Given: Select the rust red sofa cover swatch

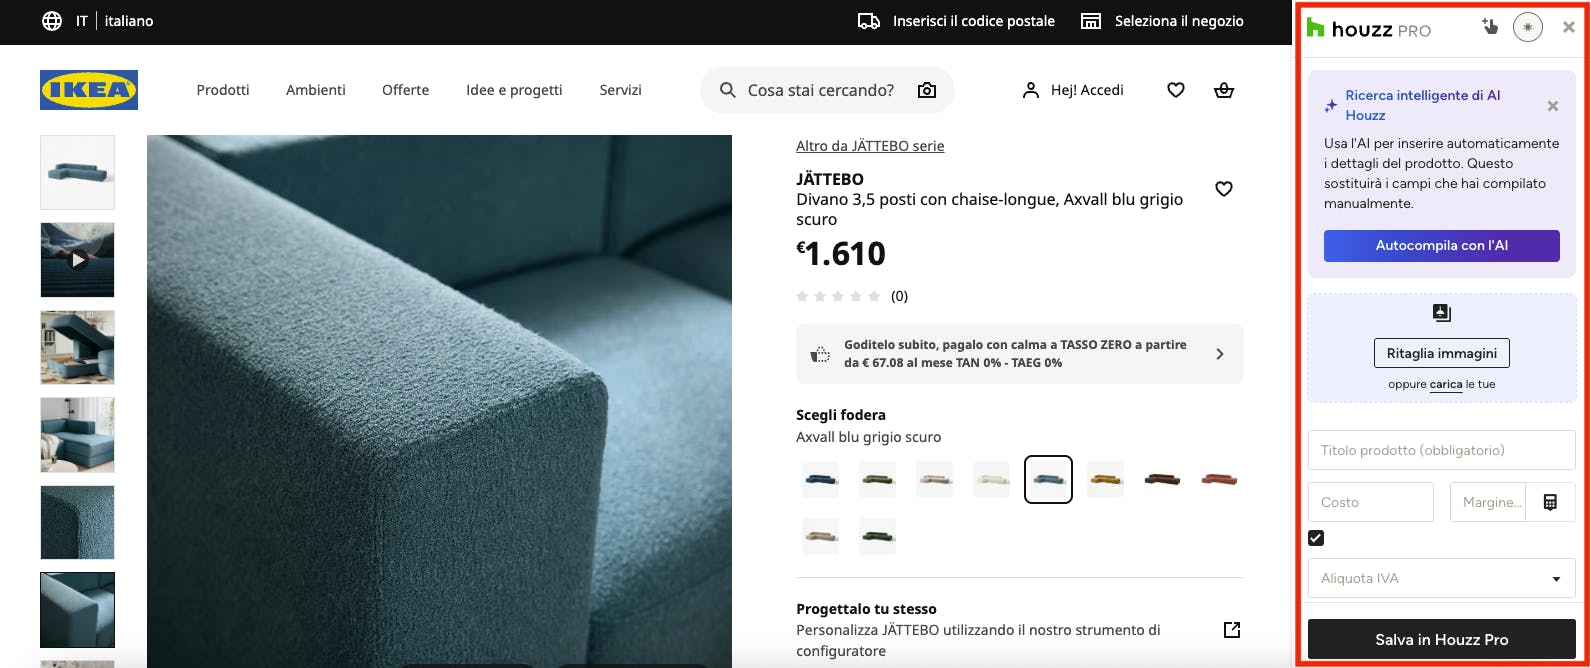Looking at the screenshot, I should pyautogui.click(x=1219, y=480).
